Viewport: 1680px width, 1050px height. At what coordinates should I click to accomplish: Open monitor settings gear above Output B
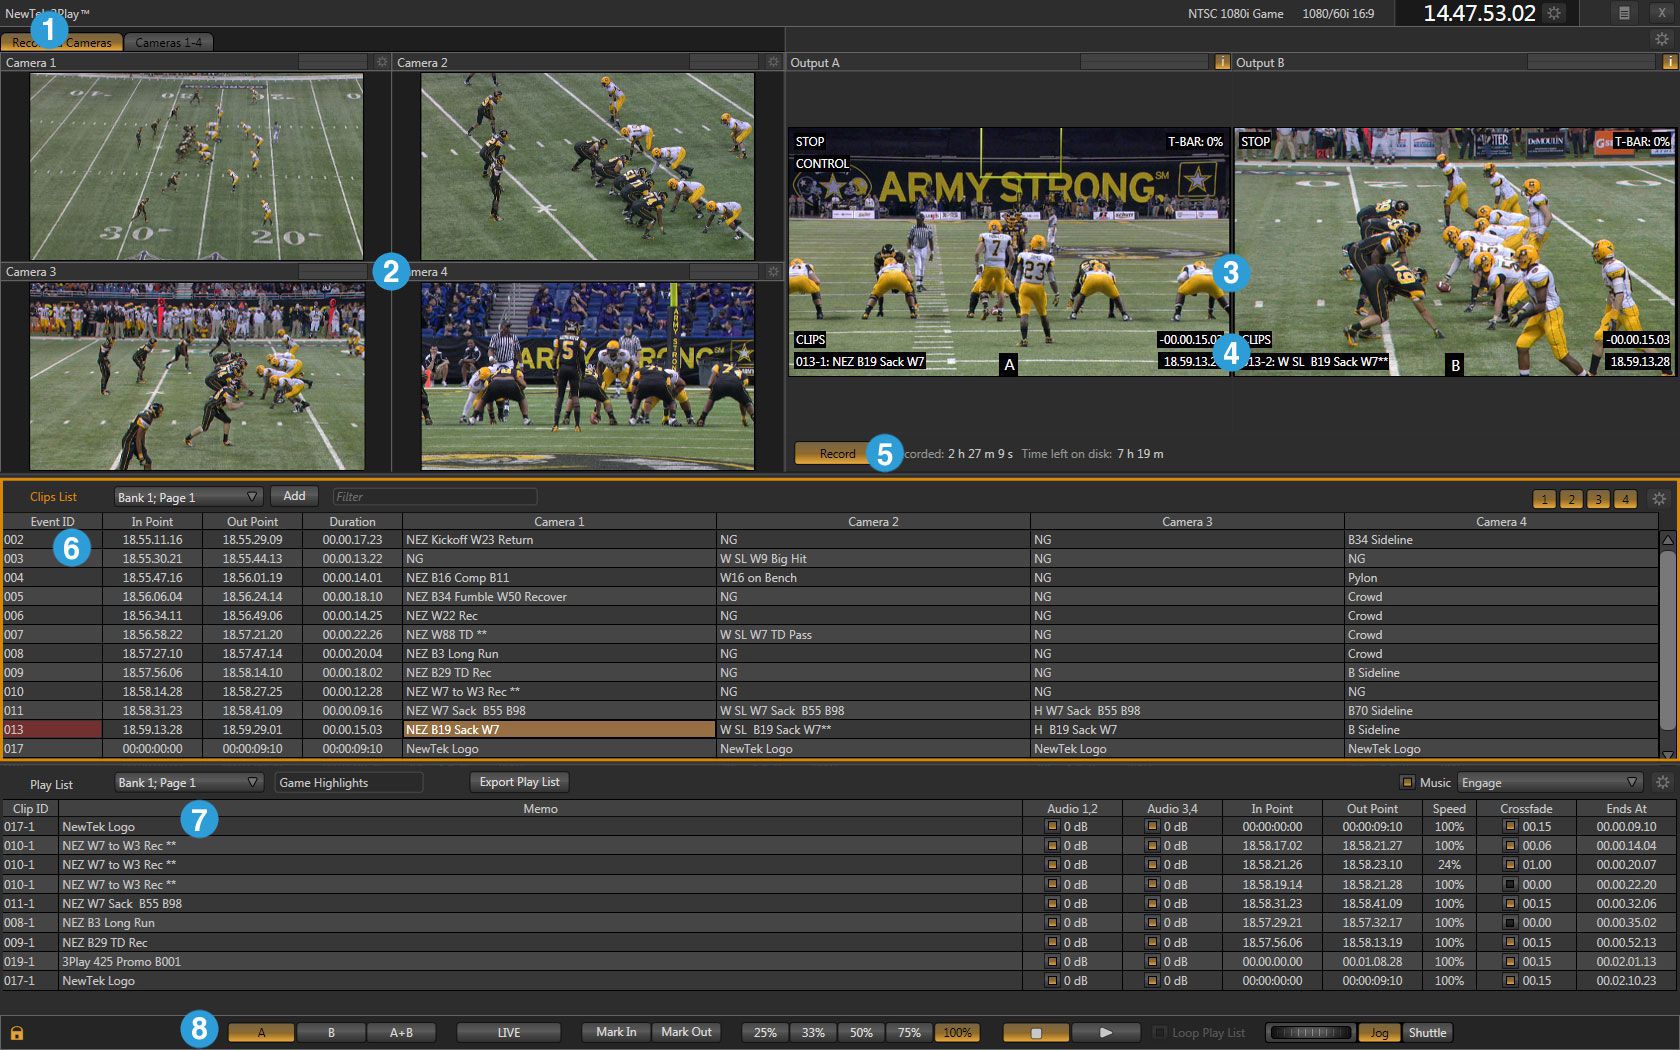(1662, 39)
